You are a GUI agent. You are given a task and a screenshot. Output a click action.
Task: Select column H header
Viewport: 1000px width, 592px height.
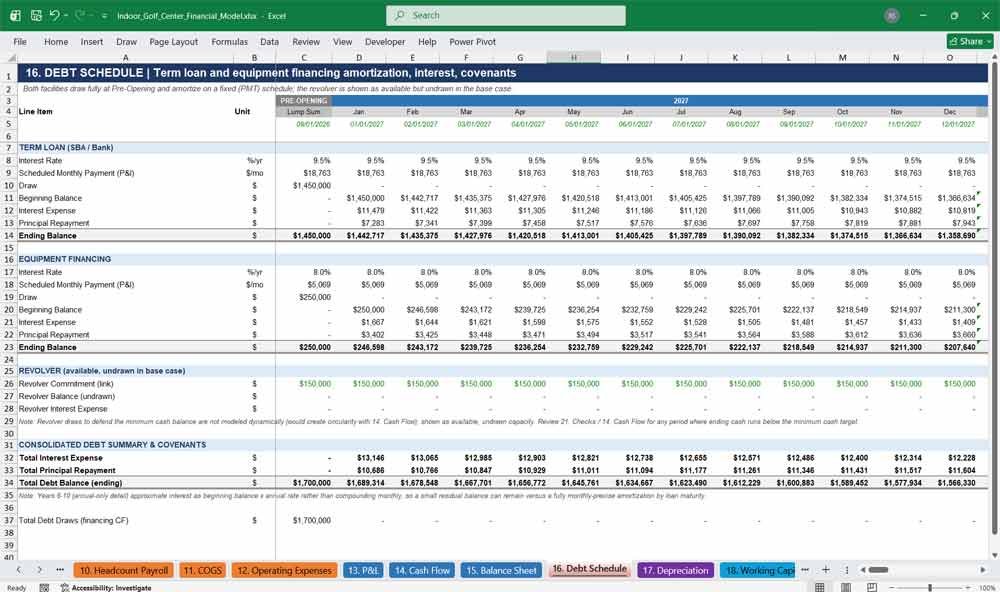pos(573,57)
